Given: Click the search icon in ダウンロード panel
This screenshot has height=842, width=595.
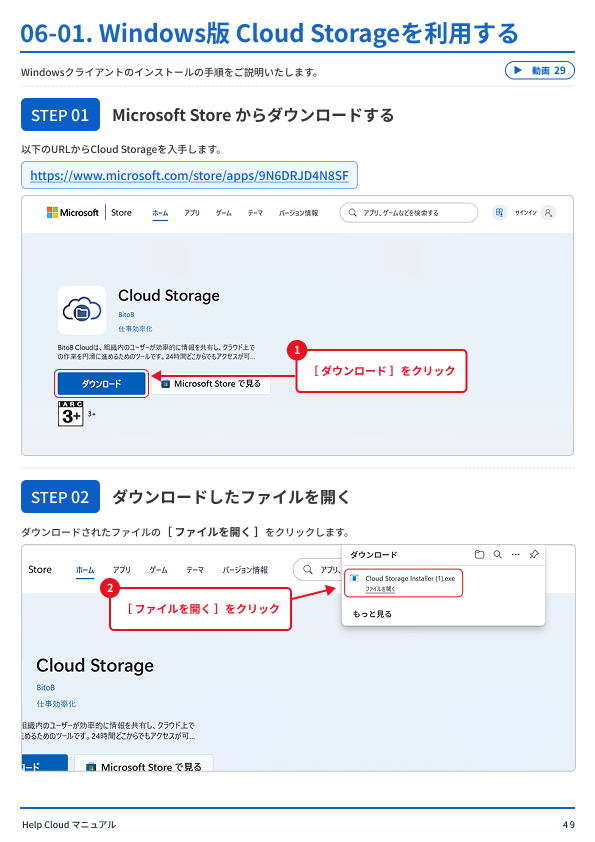Looking at the screenshot, I should click(x=498, y=555).
